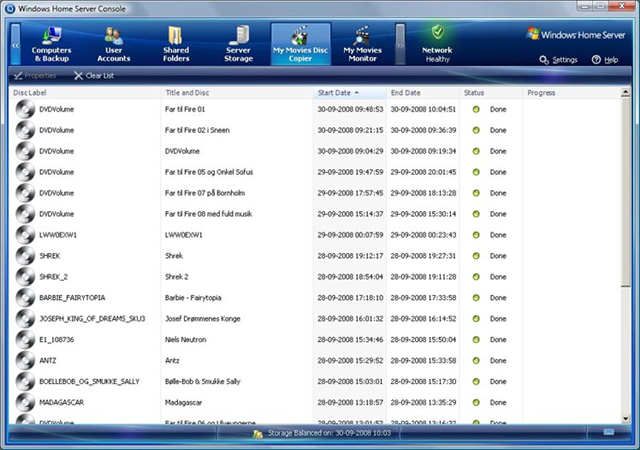Show previous tabs with left chevron

point(15,45)
